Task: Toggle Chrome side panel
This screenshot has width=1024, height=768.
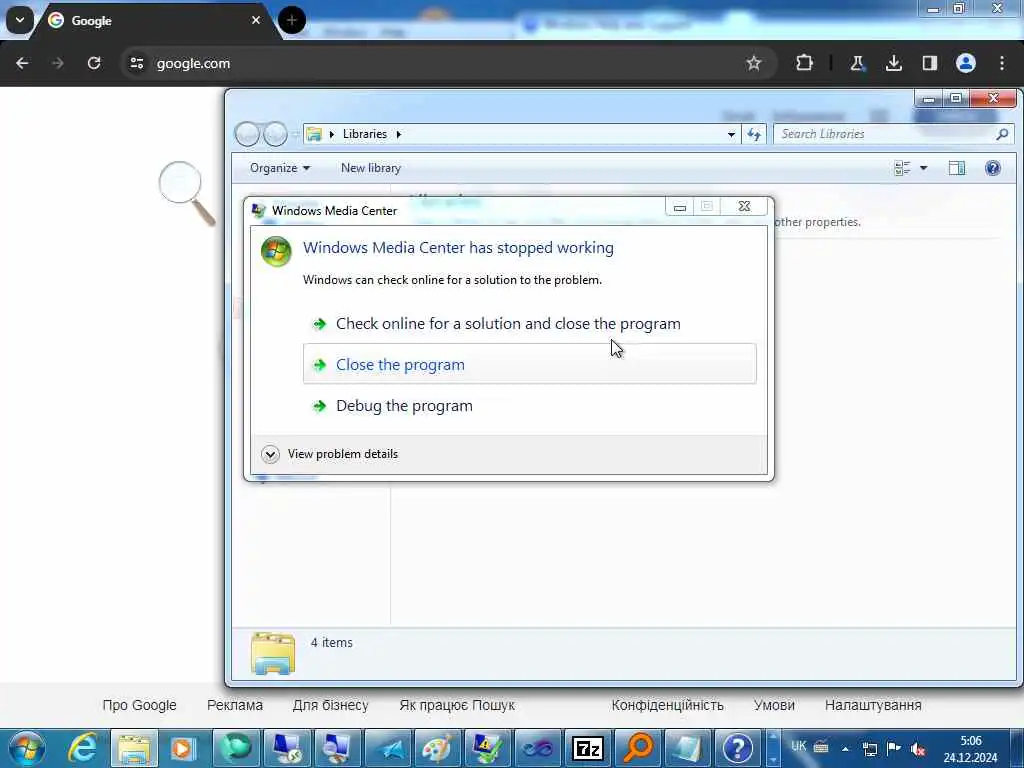Action: click(x=929, y=63)
